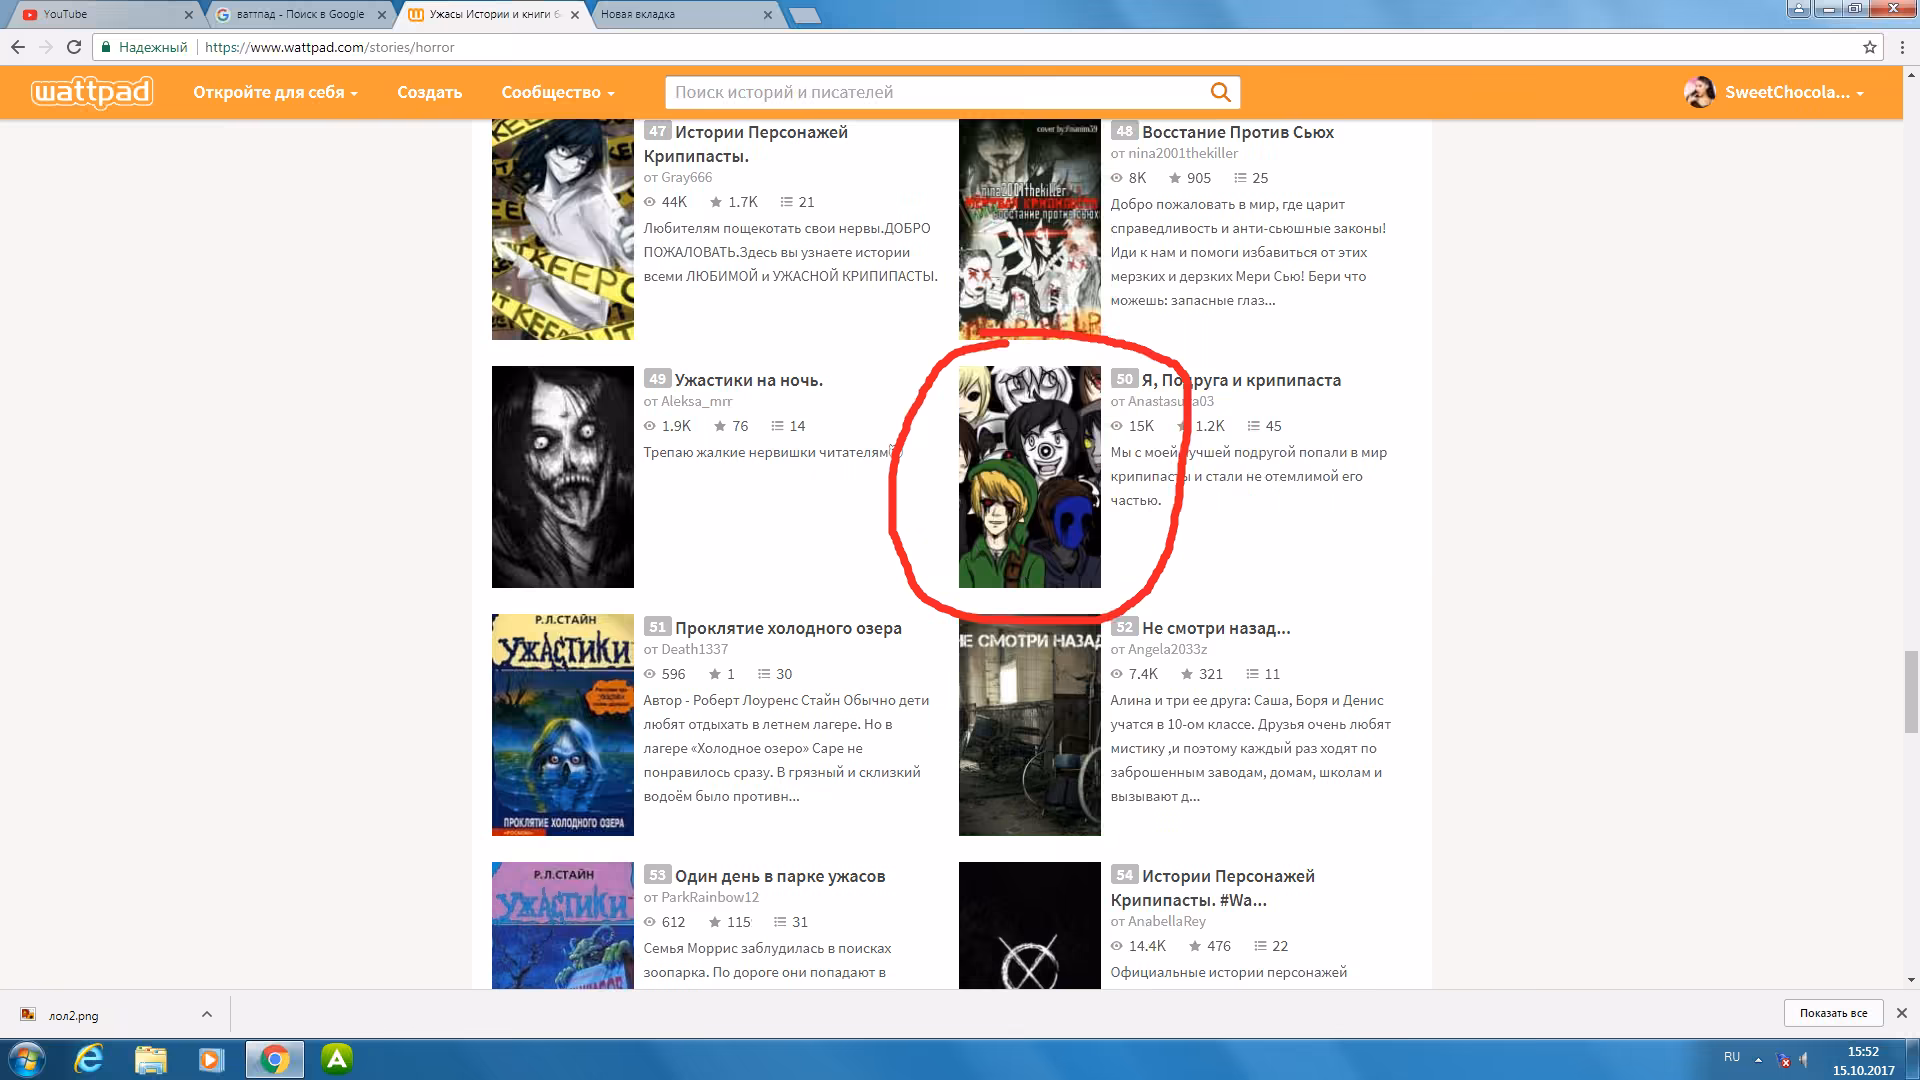Open the green A application in taskbar
1920x1080 pixels.
(337, 1059)
